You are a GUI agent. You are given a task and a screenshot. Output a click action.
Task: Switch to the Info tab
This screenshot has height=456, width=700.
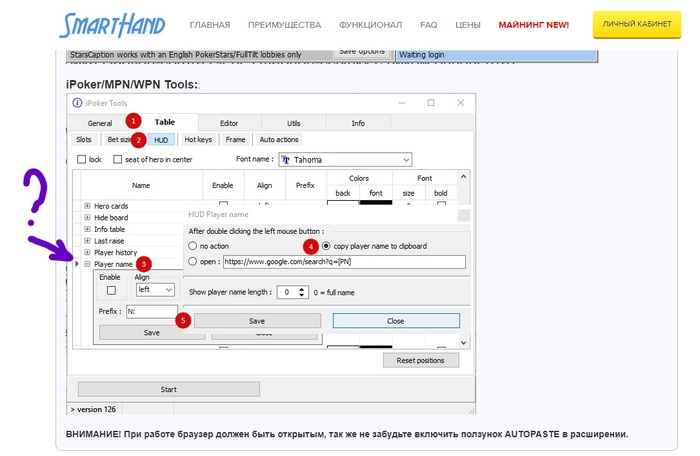[358, 123]
